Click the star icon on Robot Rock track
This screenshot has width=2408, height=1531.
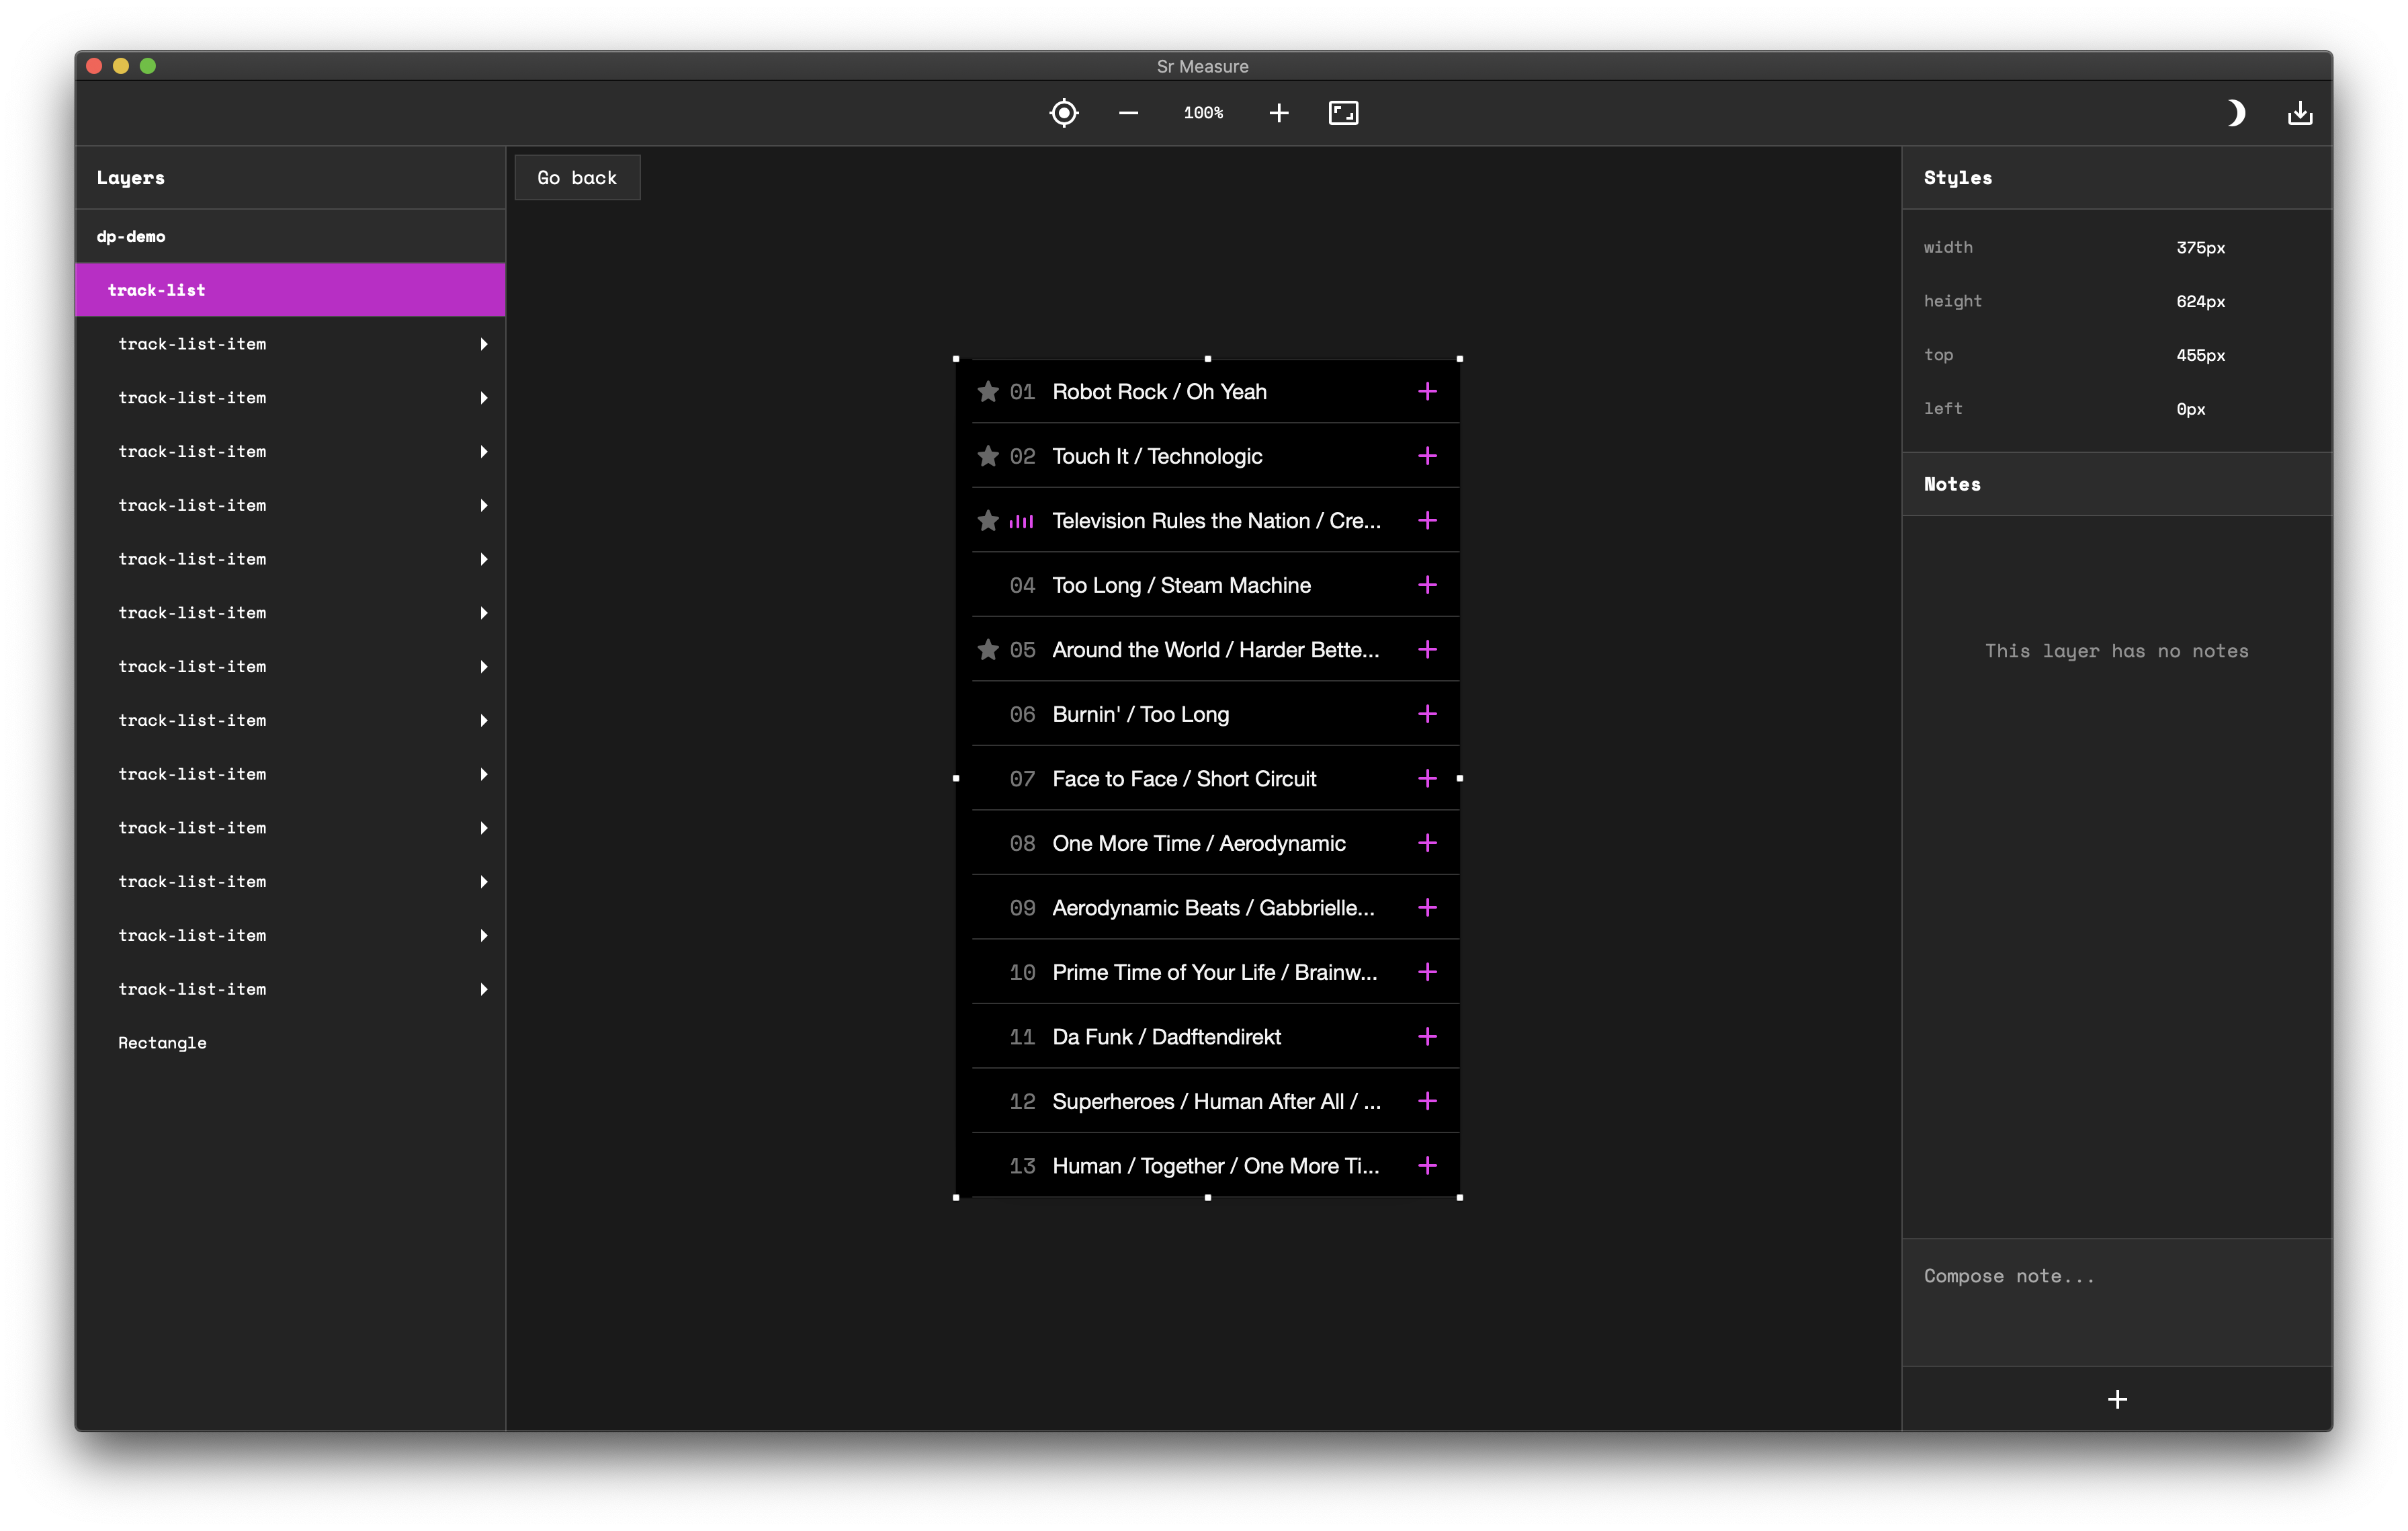click(988, 391)
